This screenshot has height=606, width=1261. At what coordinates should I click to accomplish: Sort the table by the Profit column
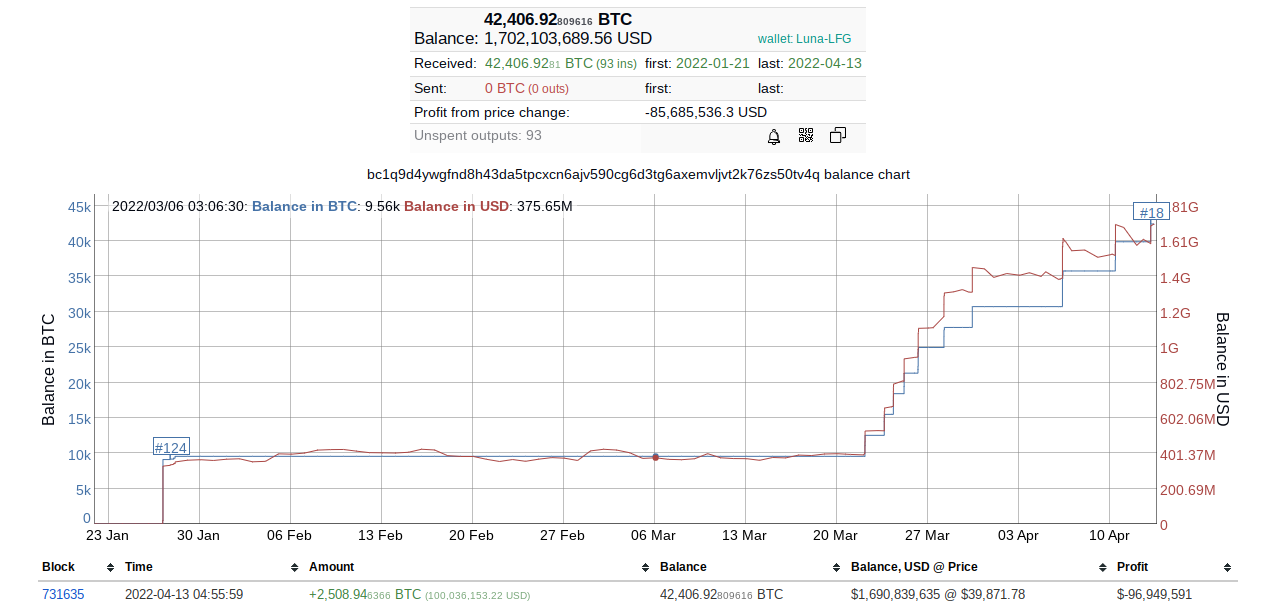[x=1227, y=568]
